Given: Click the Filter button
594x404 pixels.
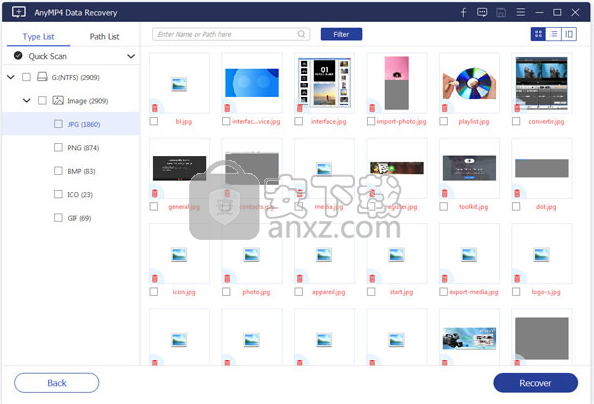Looking at the screenshot, I should 341,34.
